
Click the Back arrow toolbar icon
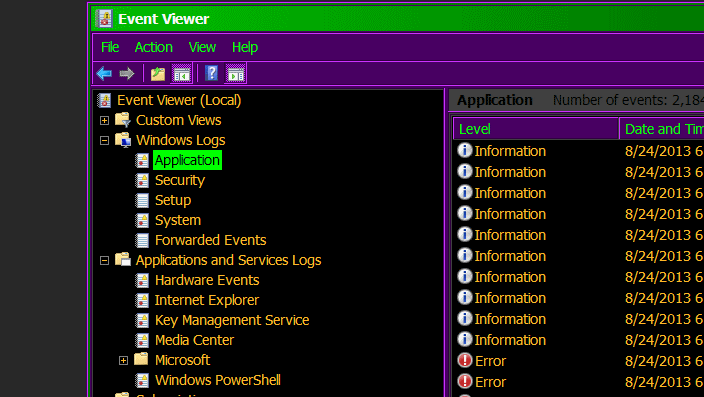click(104, 73)
